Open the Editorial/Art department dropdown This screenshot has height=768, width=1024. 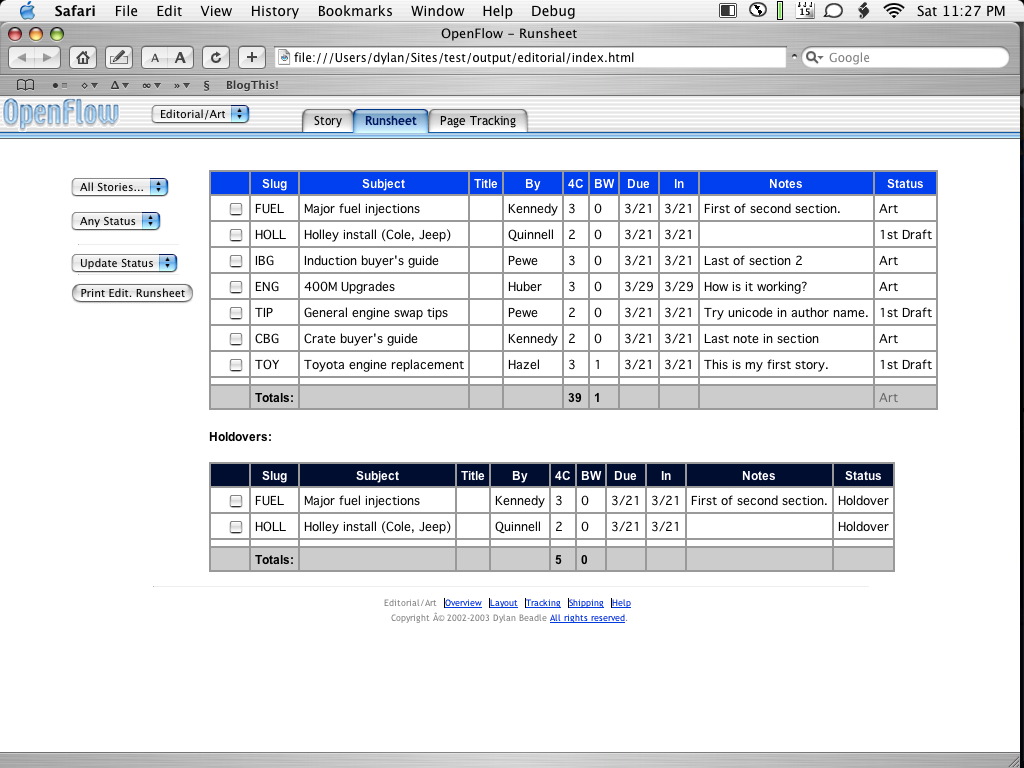click(x=200, y=114)
